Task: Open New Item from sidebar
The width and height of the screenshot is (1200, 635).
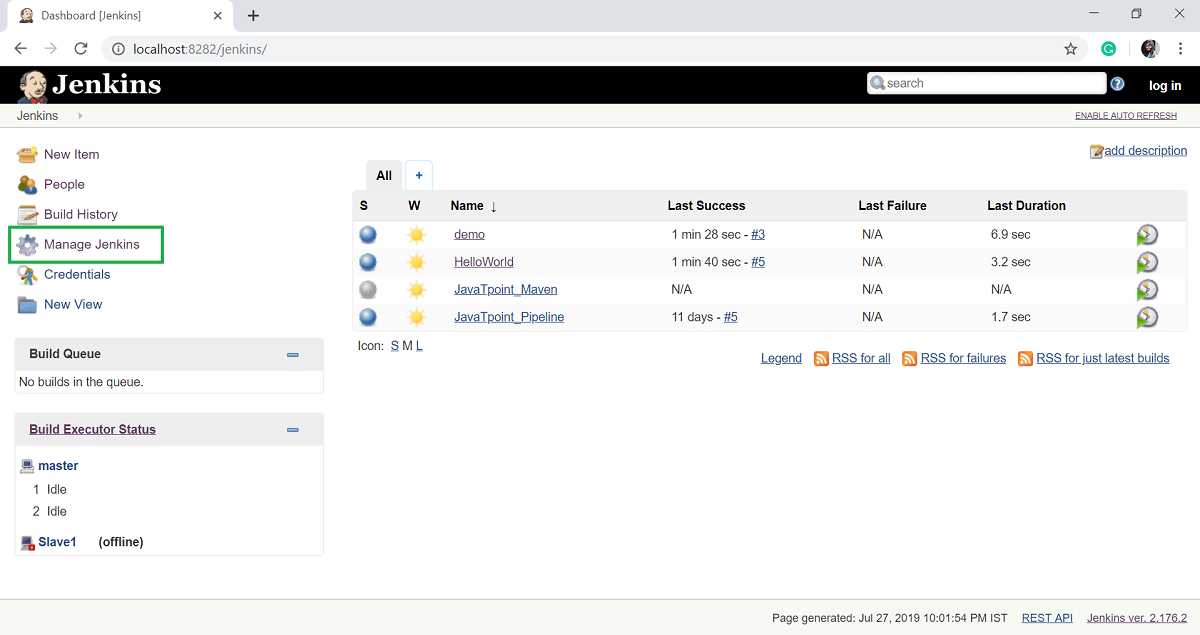Action: point(71,154)
